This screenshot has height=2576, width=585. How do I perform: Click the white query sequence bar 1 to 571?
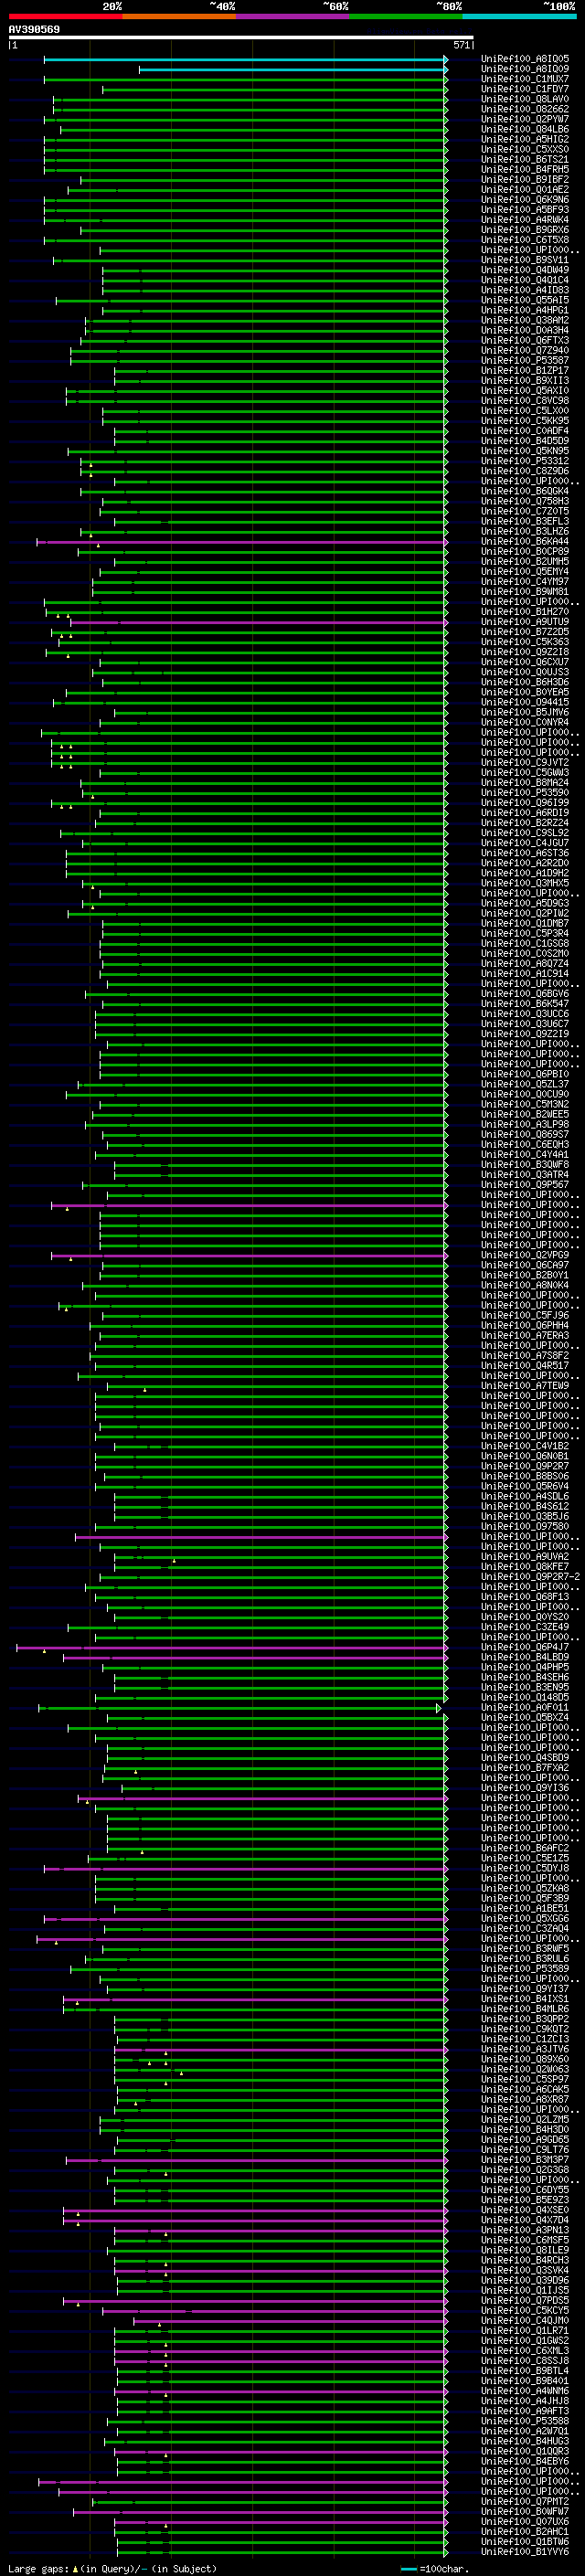point(240,37)
